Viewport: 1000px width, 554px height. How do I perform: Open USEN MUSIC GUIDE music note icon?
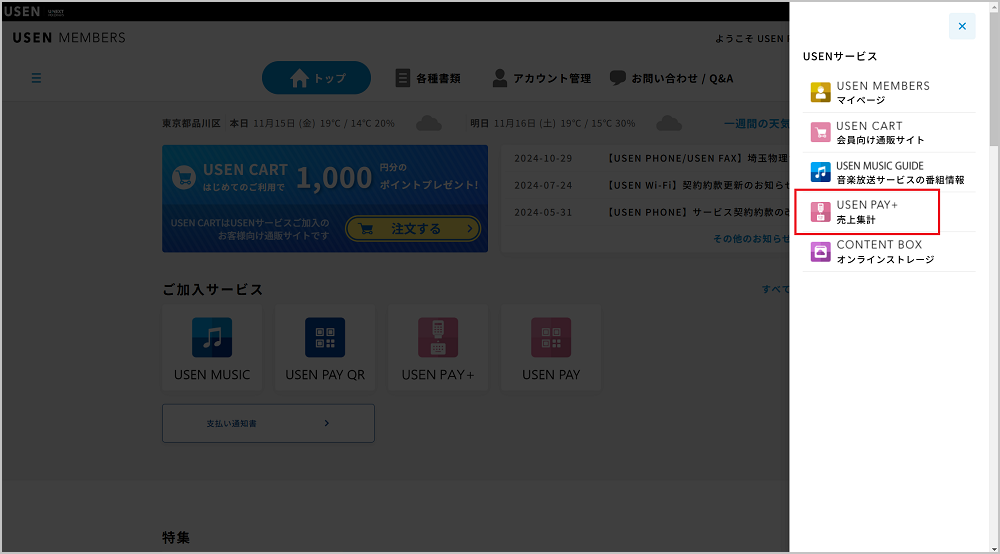tap(820, 172)
